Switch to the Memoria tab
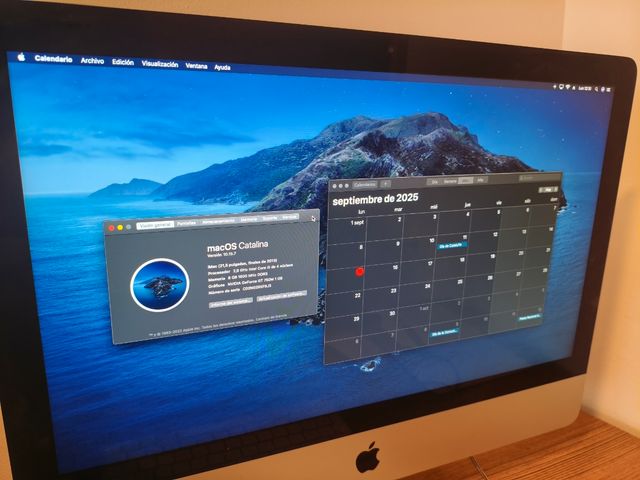 click(x=249, y=220)
